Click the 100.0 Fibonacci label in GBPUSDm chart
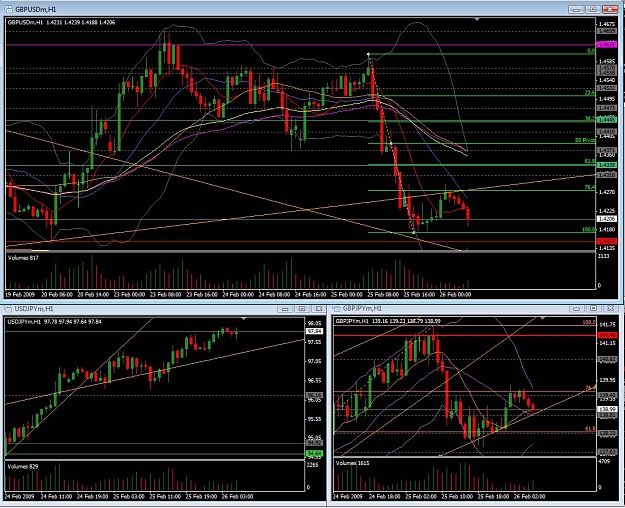Image resolution: width=625 pixels, height=508 pixels. click(589, 230)
